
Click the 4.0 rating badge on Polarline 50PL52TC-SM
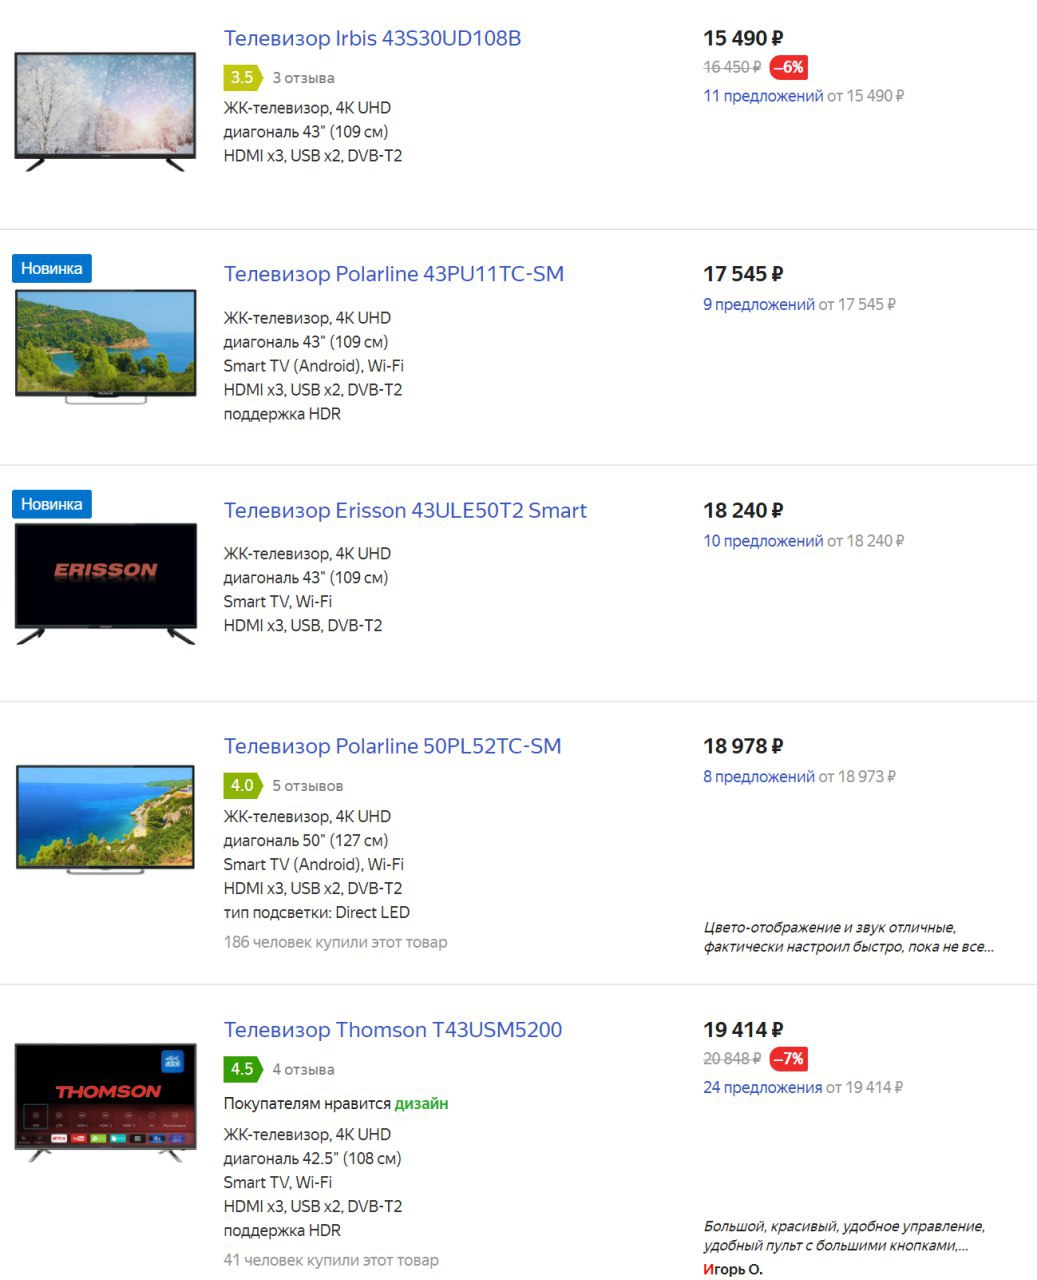pyautogui.click(x=242, y=785)
